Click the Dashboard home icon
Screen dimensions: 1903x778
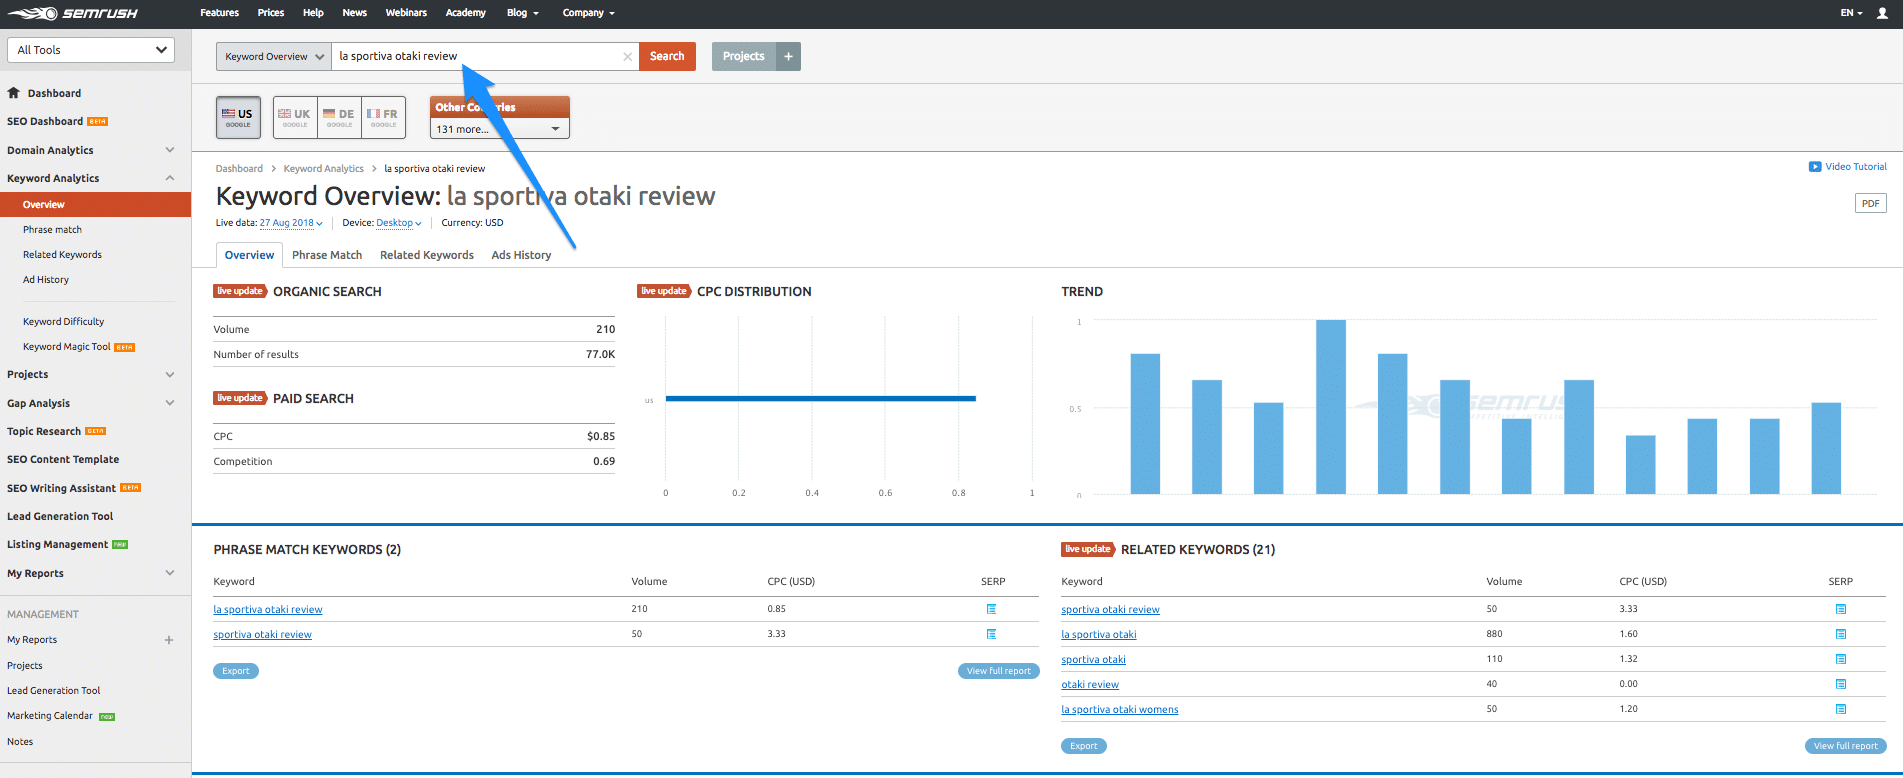click(x=14, y=93)
